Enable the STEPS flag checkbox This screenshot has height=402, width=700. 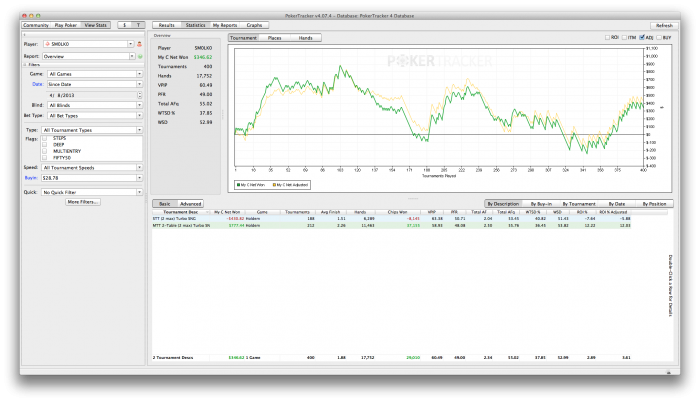[x=45, y=138]
